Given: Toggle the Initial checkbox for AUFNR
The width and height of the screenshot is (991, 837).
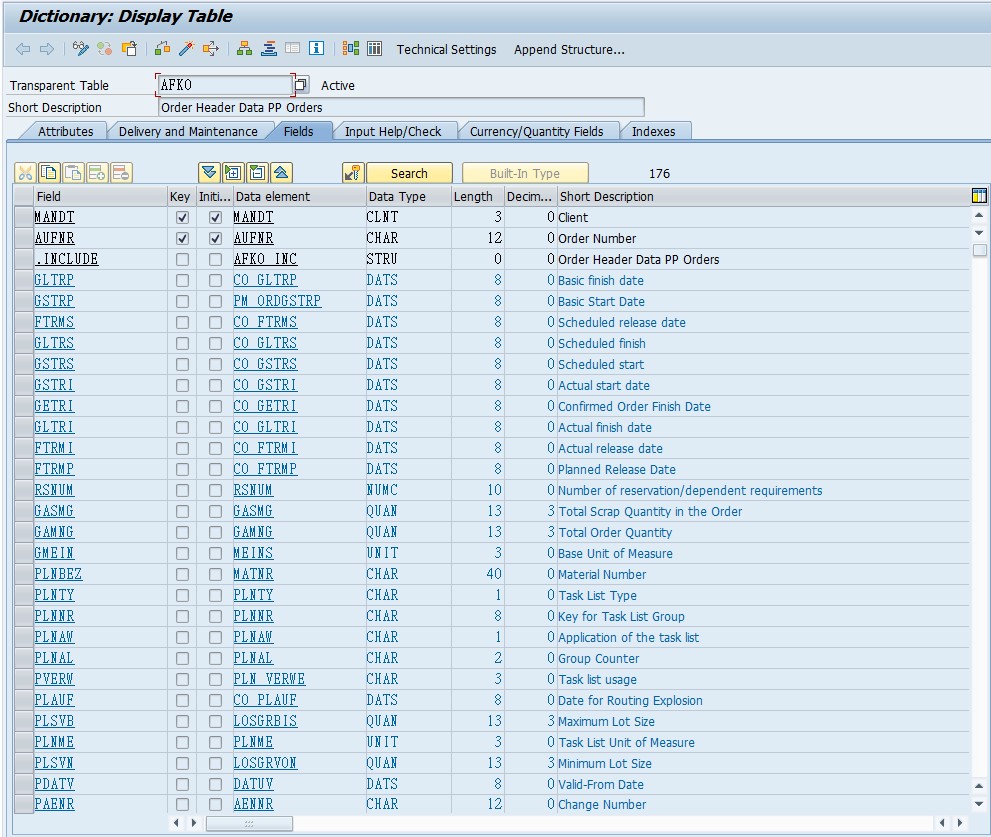Looking at the screenshot, I should (216, 238).
